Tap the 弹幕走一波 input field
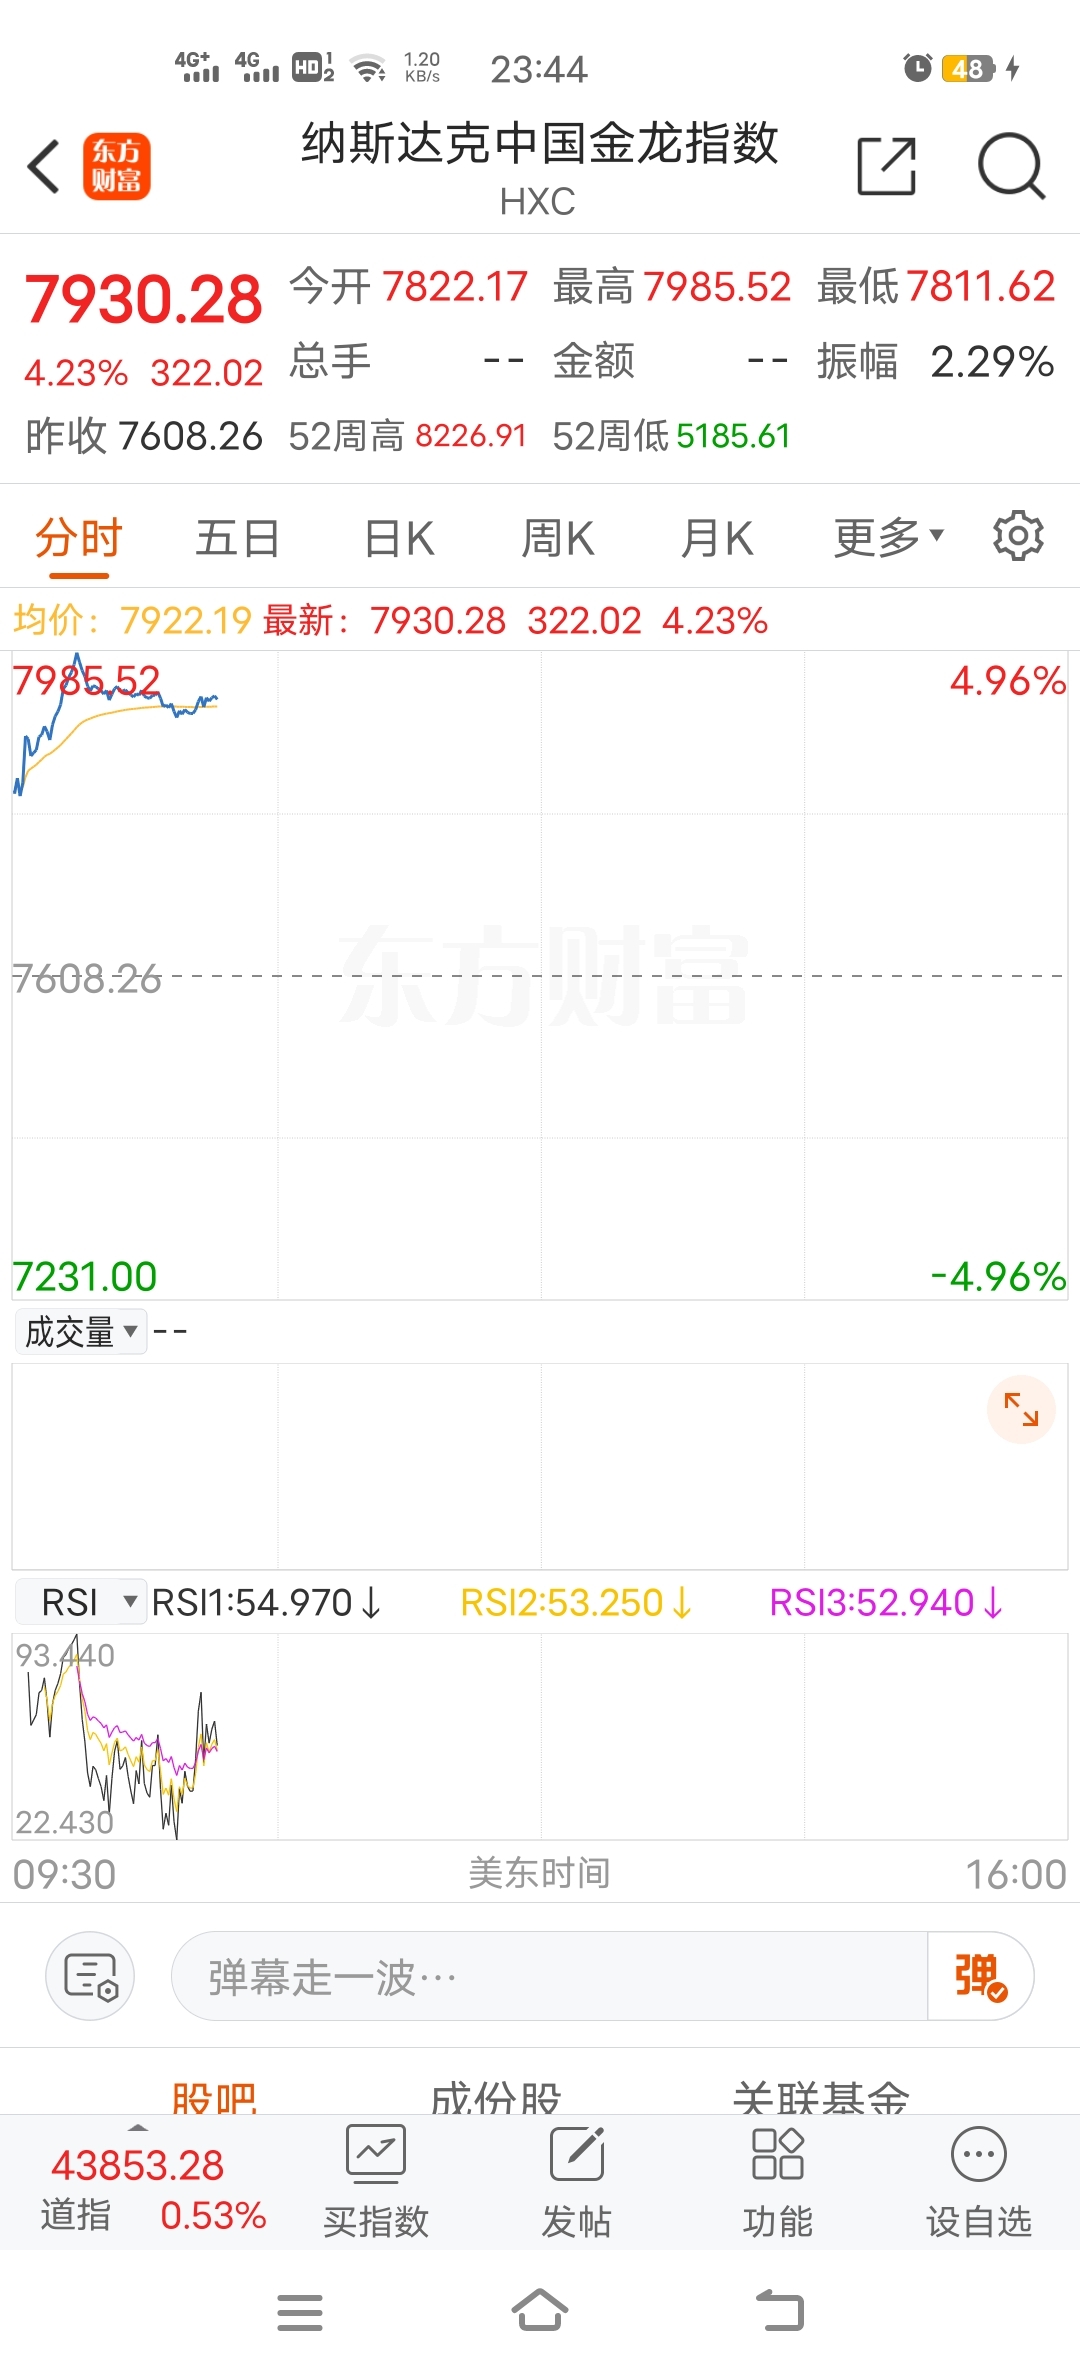This screenshot has width=1080, height=2376. pos(549,1976)
